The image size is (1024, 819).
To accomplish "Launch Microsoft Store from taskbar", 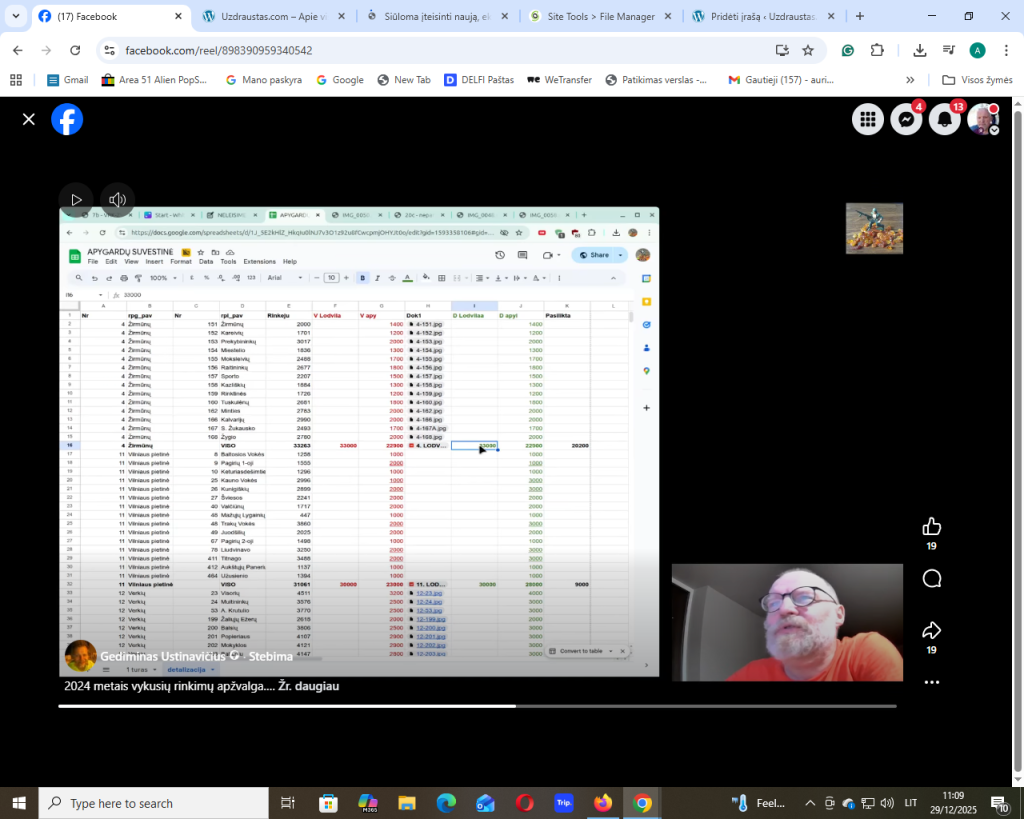I will click(328, 803).
